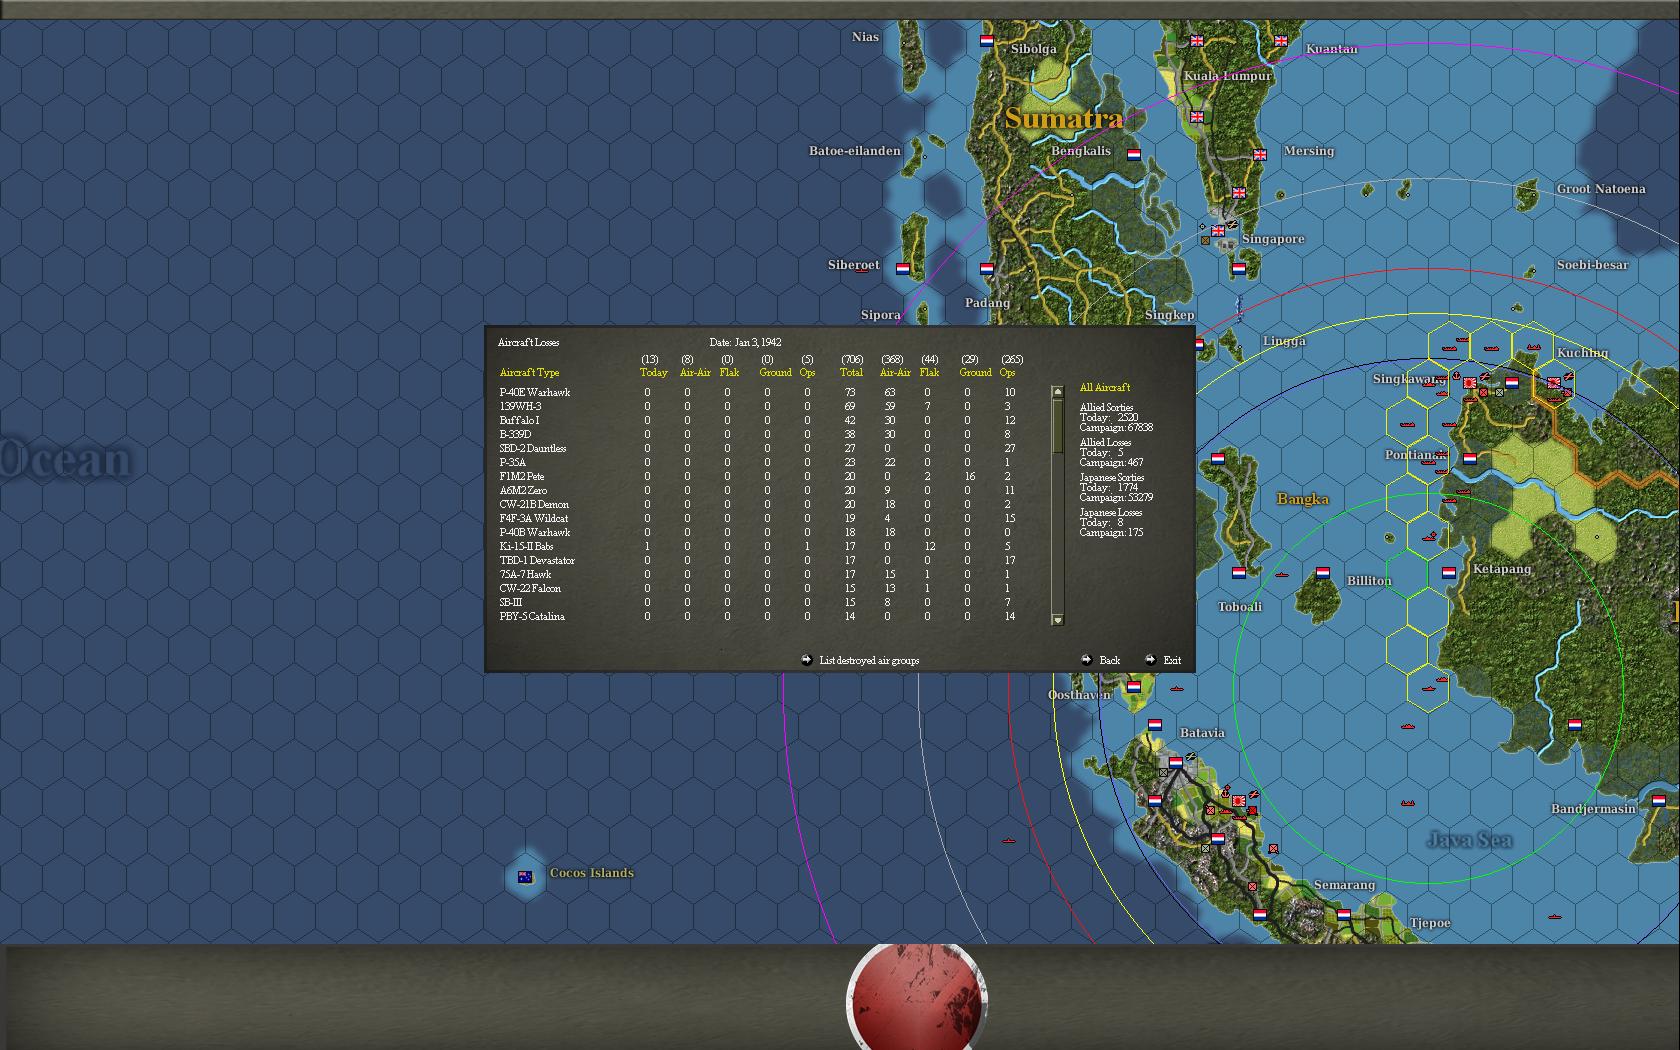Image resolution: width=1680 pixels, height=1050 pixels.
Task: Select the British base flag at Singapore
Action: coord(1217,231)
